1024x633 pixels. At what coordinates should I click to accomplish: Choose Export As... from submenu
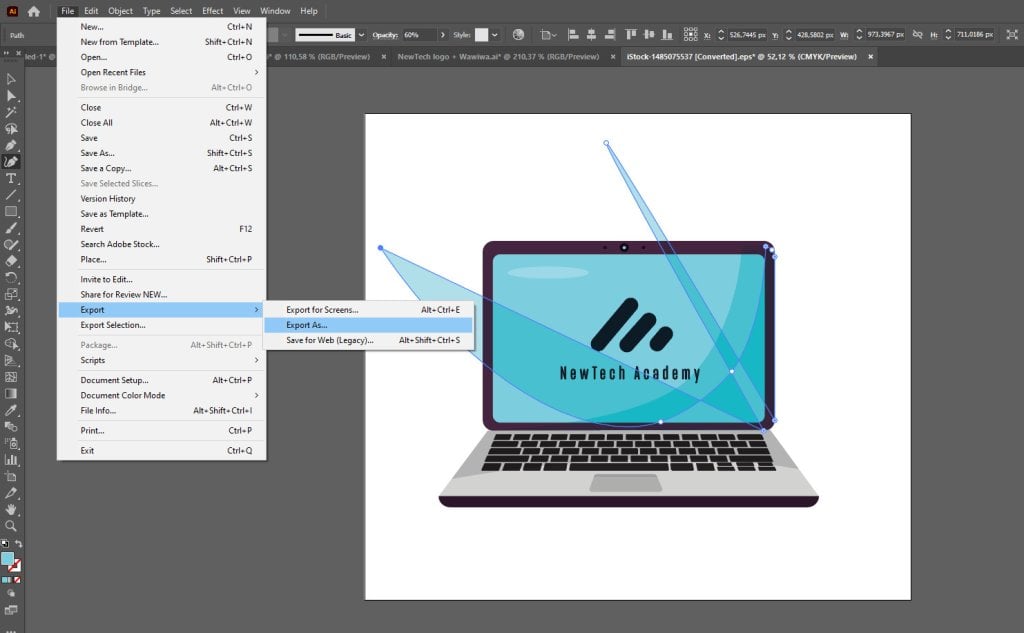(x=368, y=325)
